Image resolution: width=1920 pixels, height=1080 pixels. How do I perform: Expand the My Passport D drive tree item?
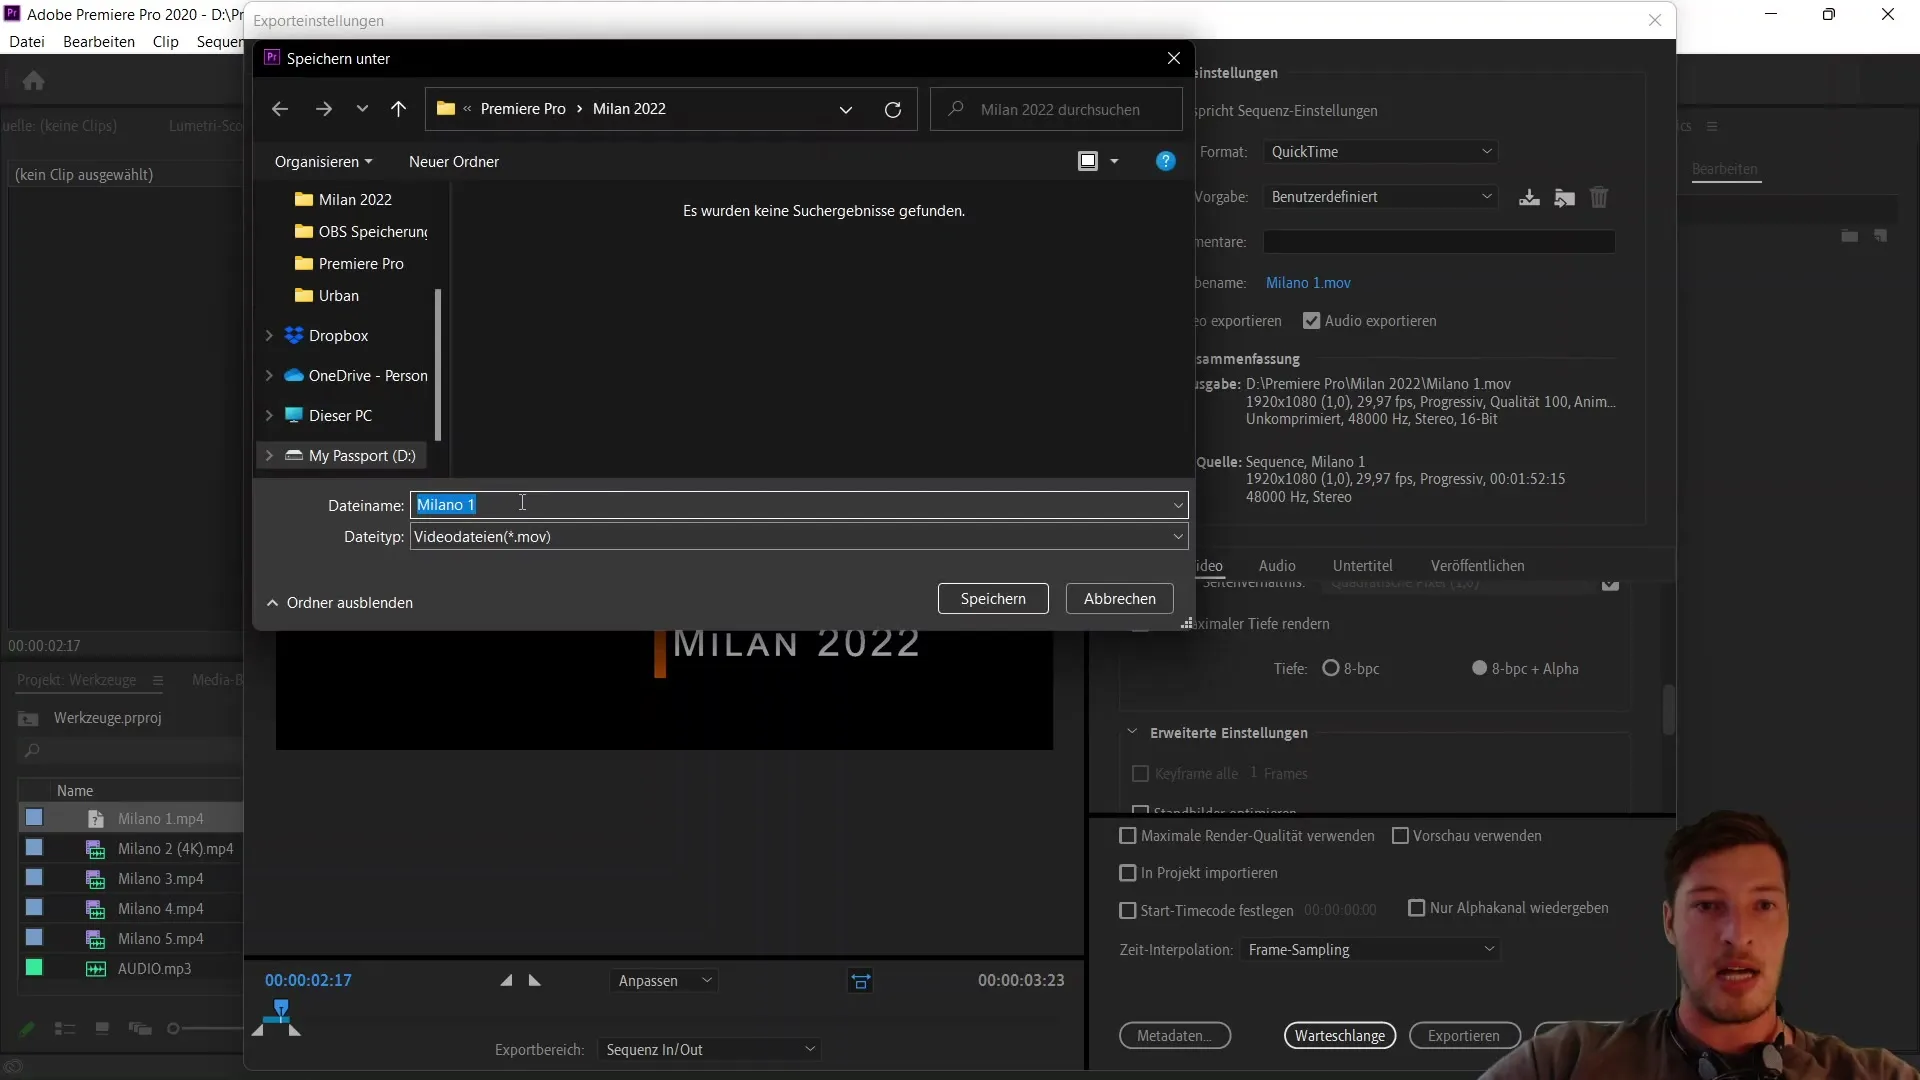(266, 455)
